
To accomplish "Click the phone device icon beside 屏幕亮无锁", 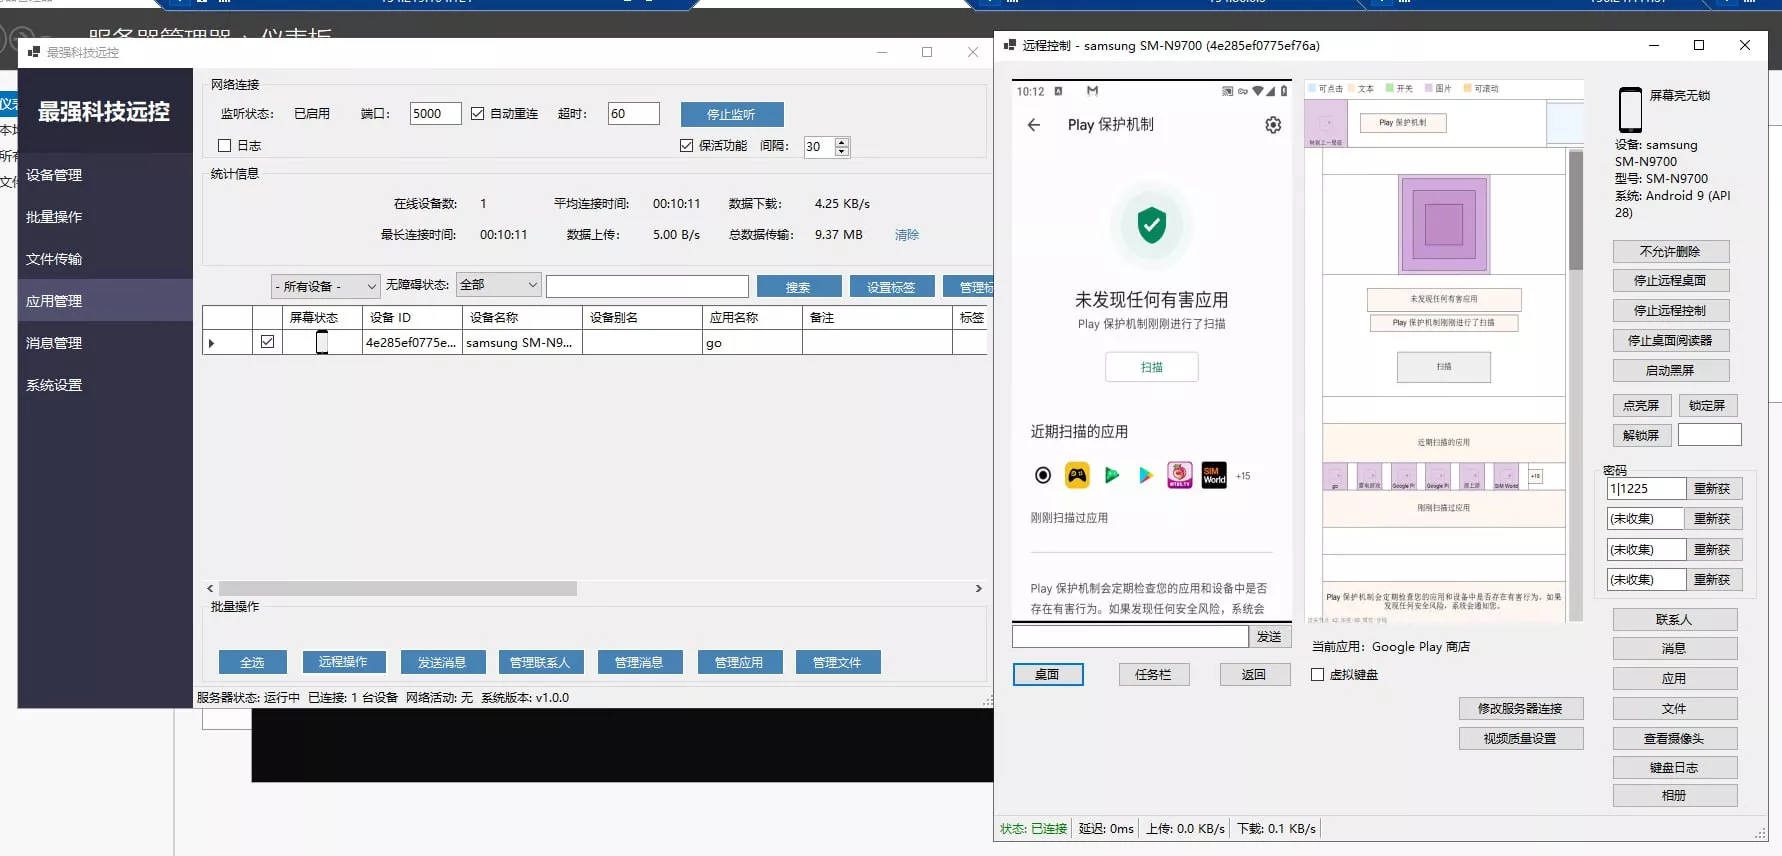I will pos(1630,110).
